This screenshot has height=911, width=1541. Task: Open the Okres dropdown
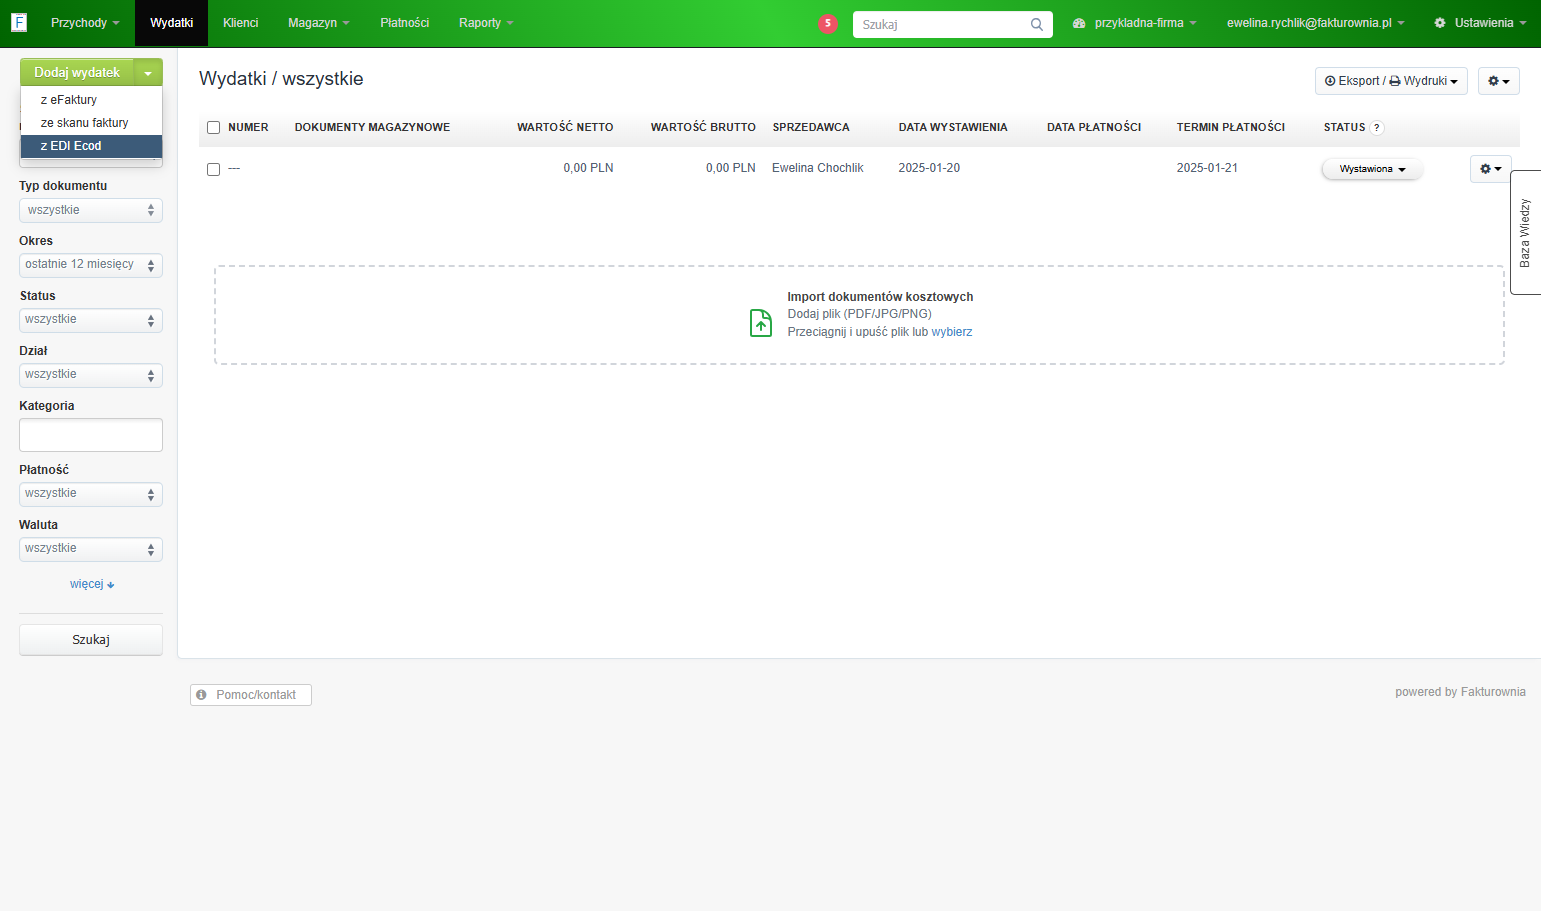coord(91,265)
